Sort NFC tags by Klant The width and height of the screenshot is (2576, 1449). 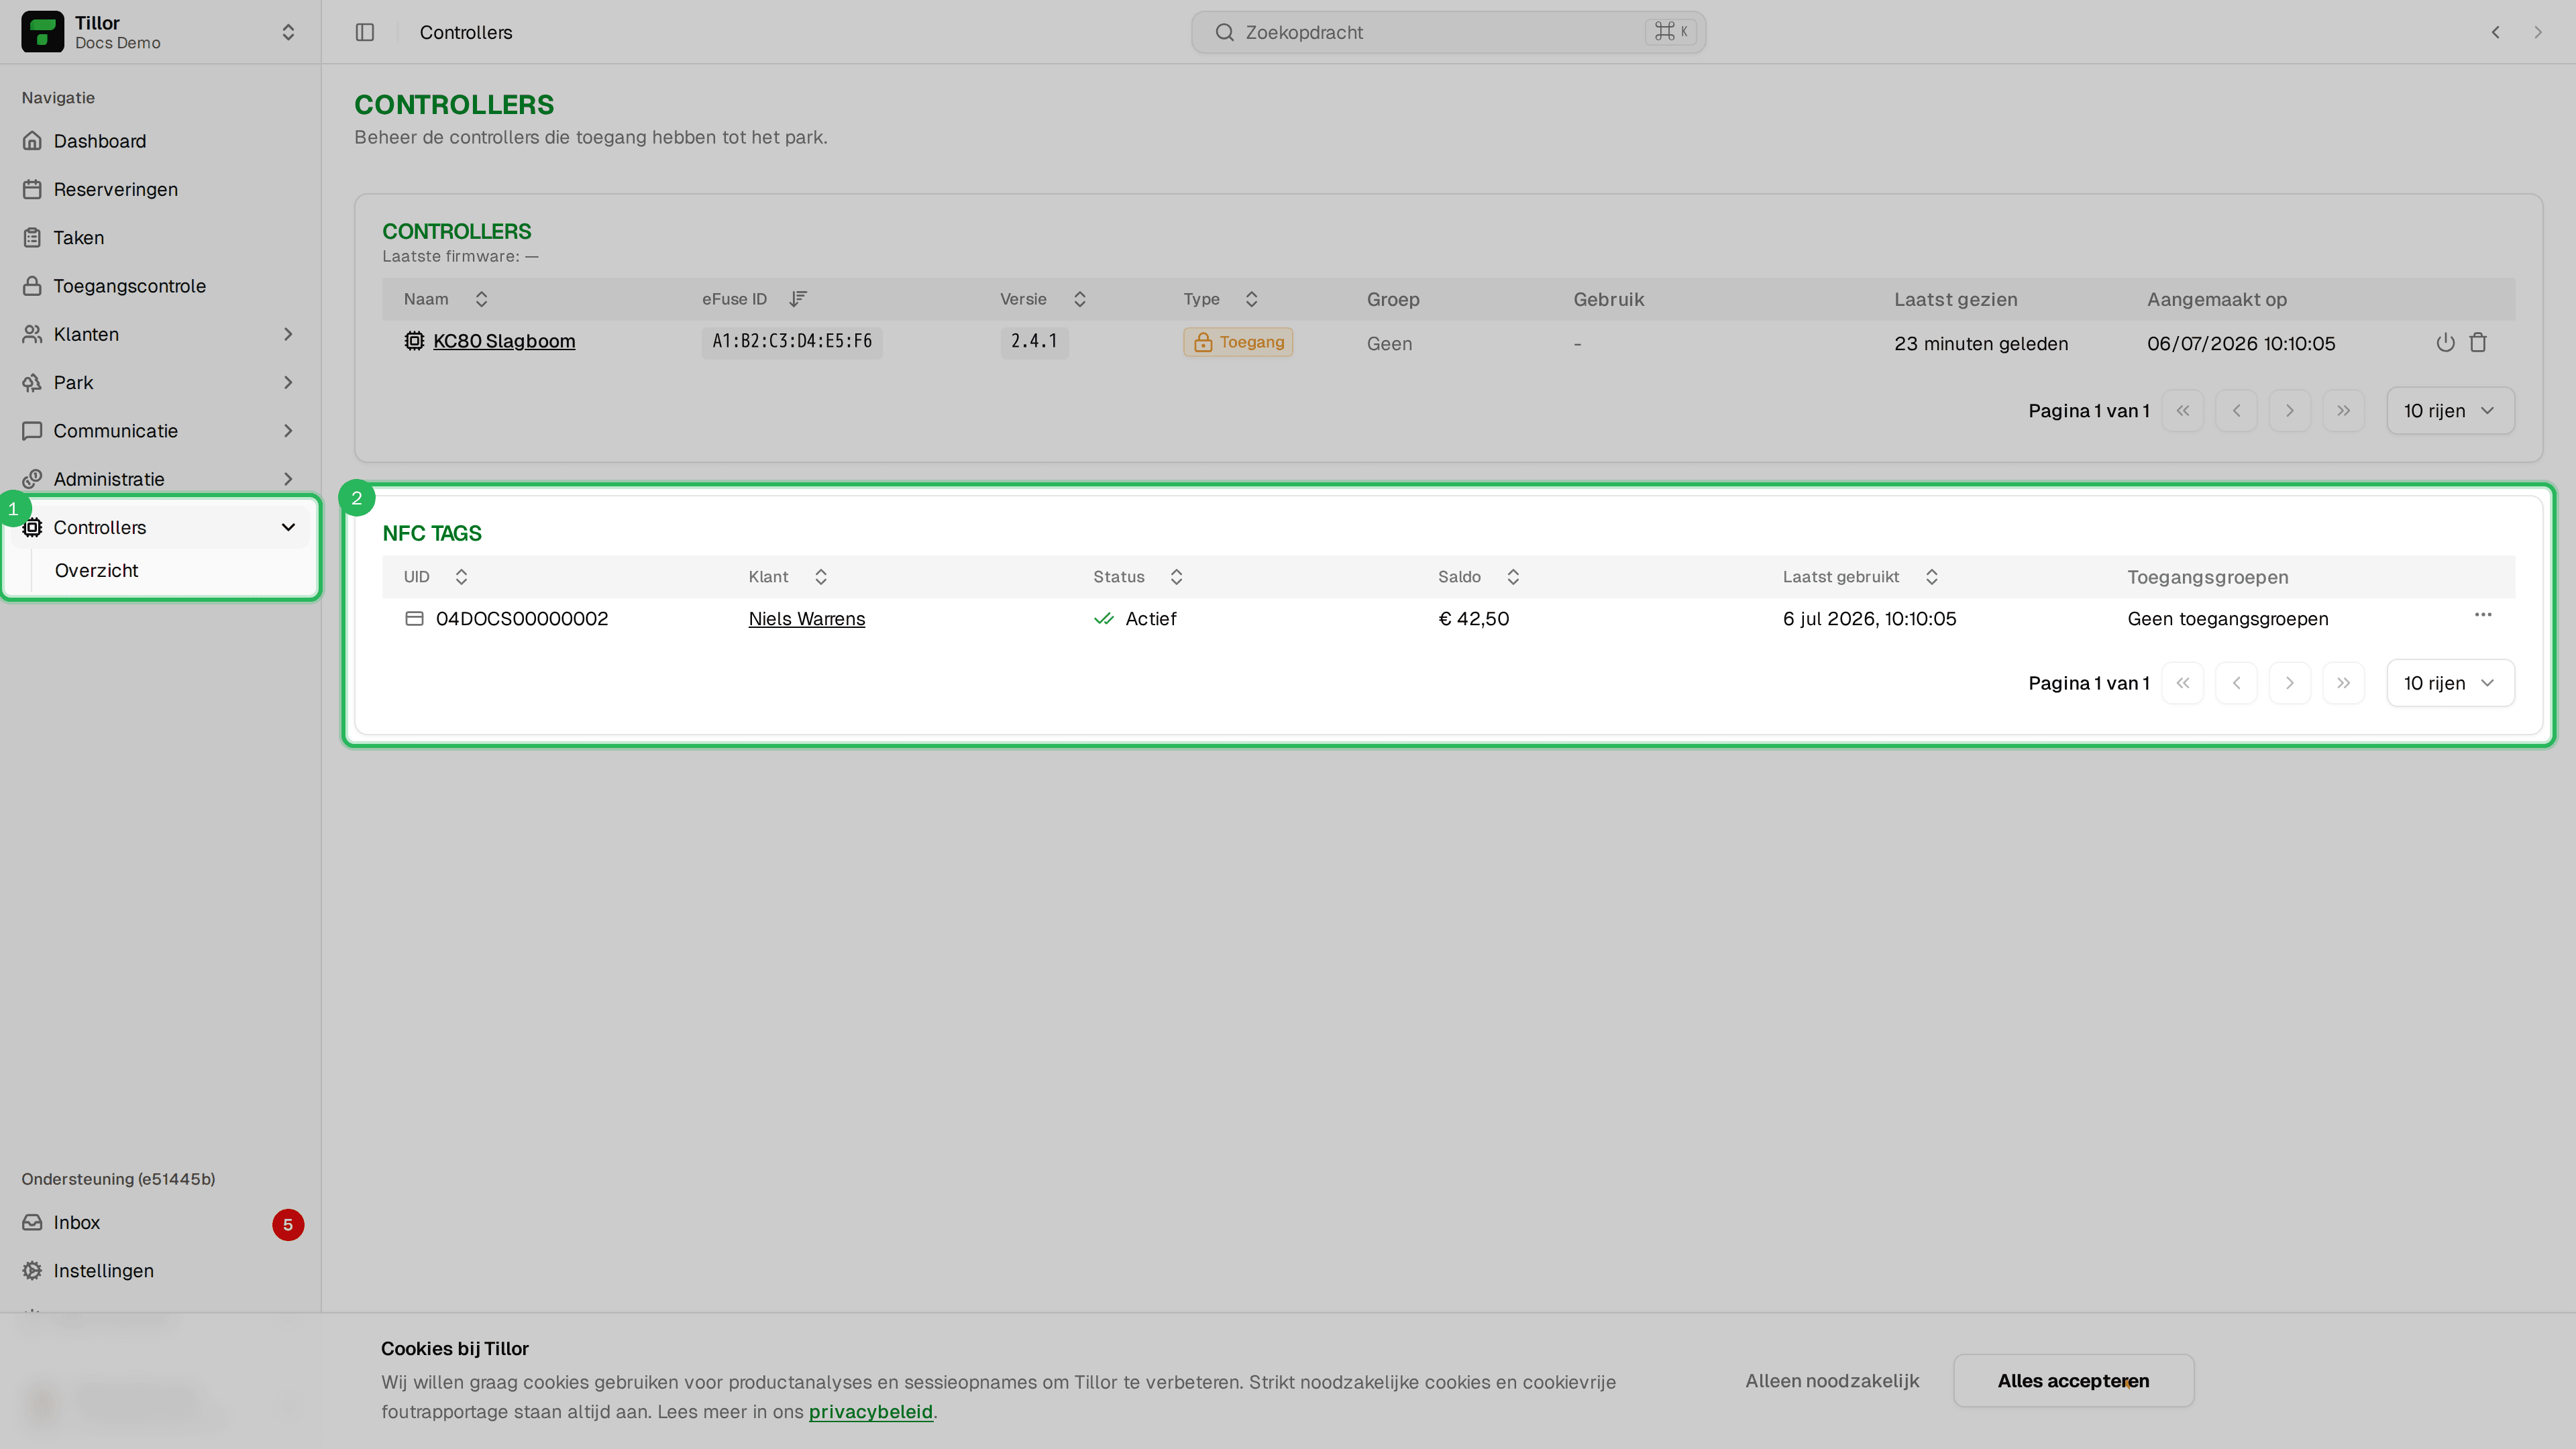[788, 577]
